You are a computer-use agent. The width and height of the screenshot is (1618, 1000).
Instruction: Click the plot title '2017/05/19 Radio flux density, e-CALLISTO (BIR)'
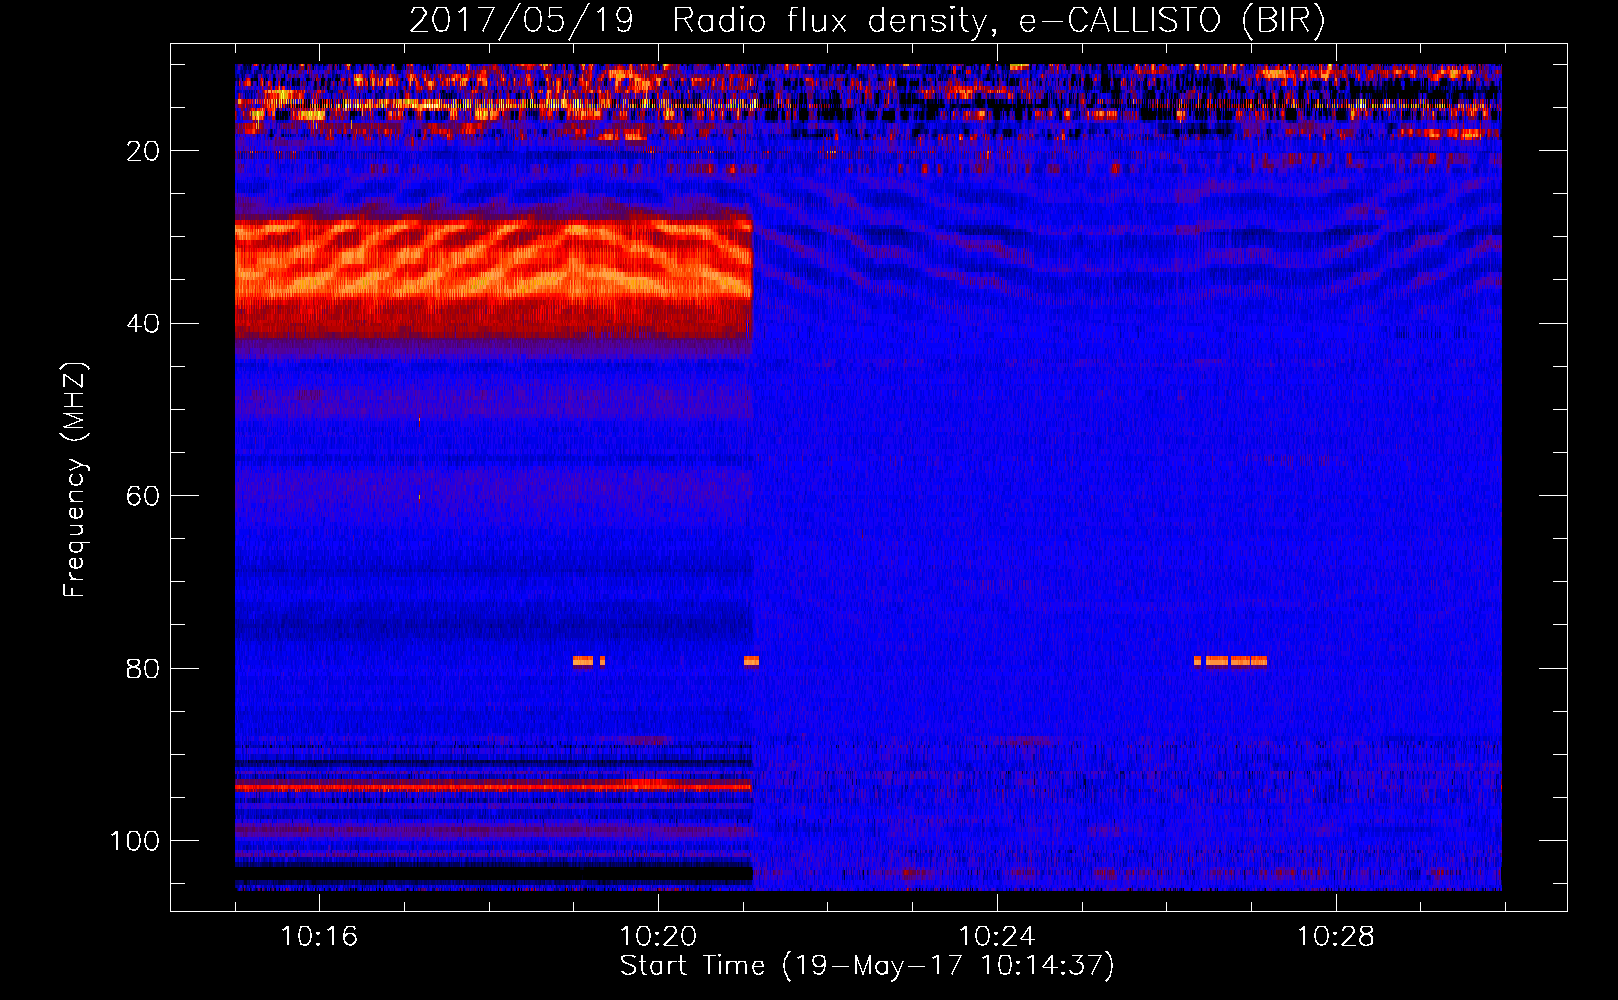tap(867, 20)
